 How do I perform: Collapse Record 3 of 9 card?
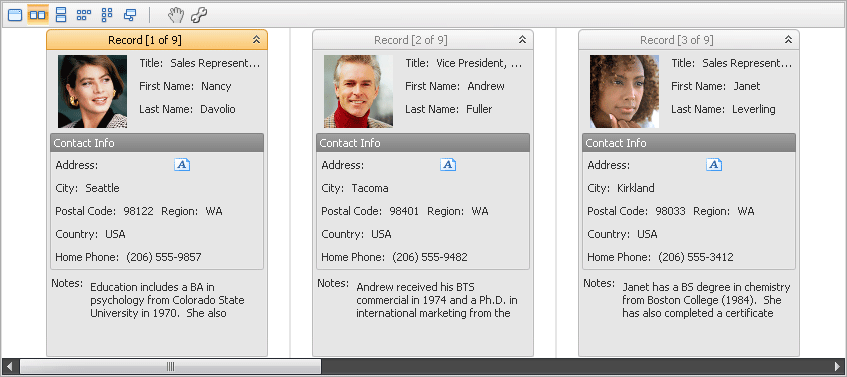(788, 39)
